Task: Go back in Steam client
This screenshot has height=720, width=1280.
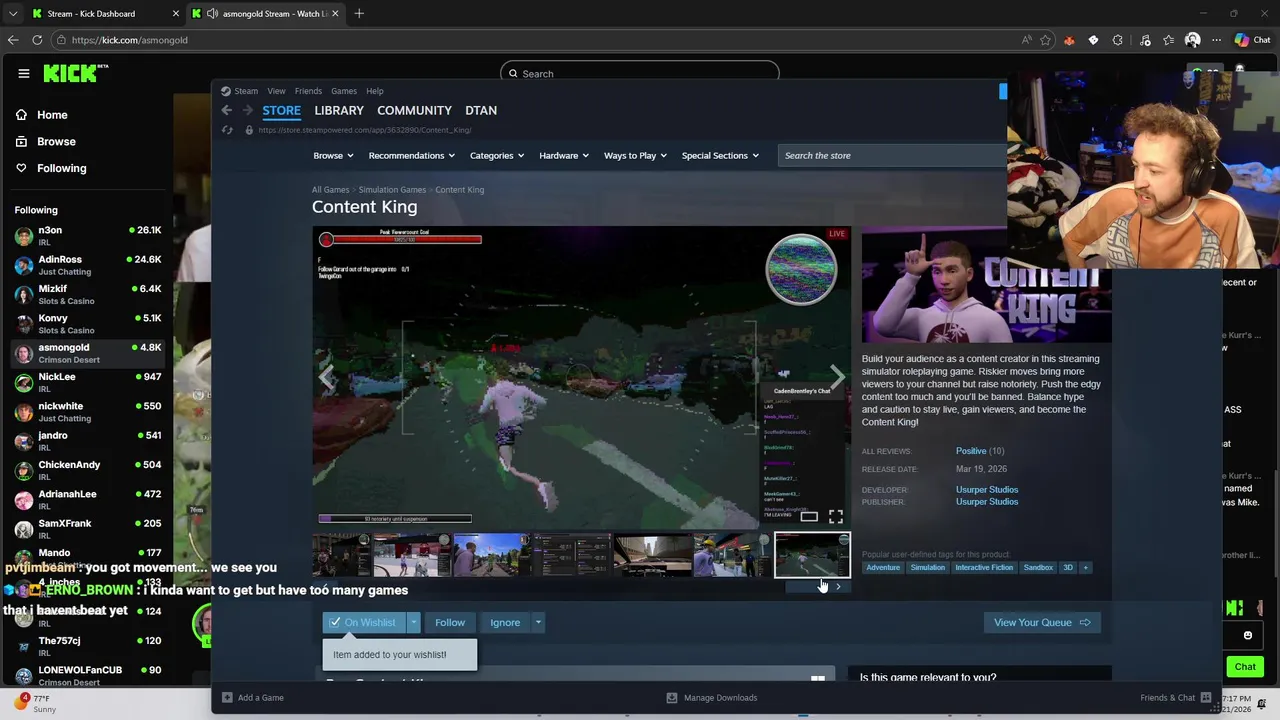Action: click(226, 110)
